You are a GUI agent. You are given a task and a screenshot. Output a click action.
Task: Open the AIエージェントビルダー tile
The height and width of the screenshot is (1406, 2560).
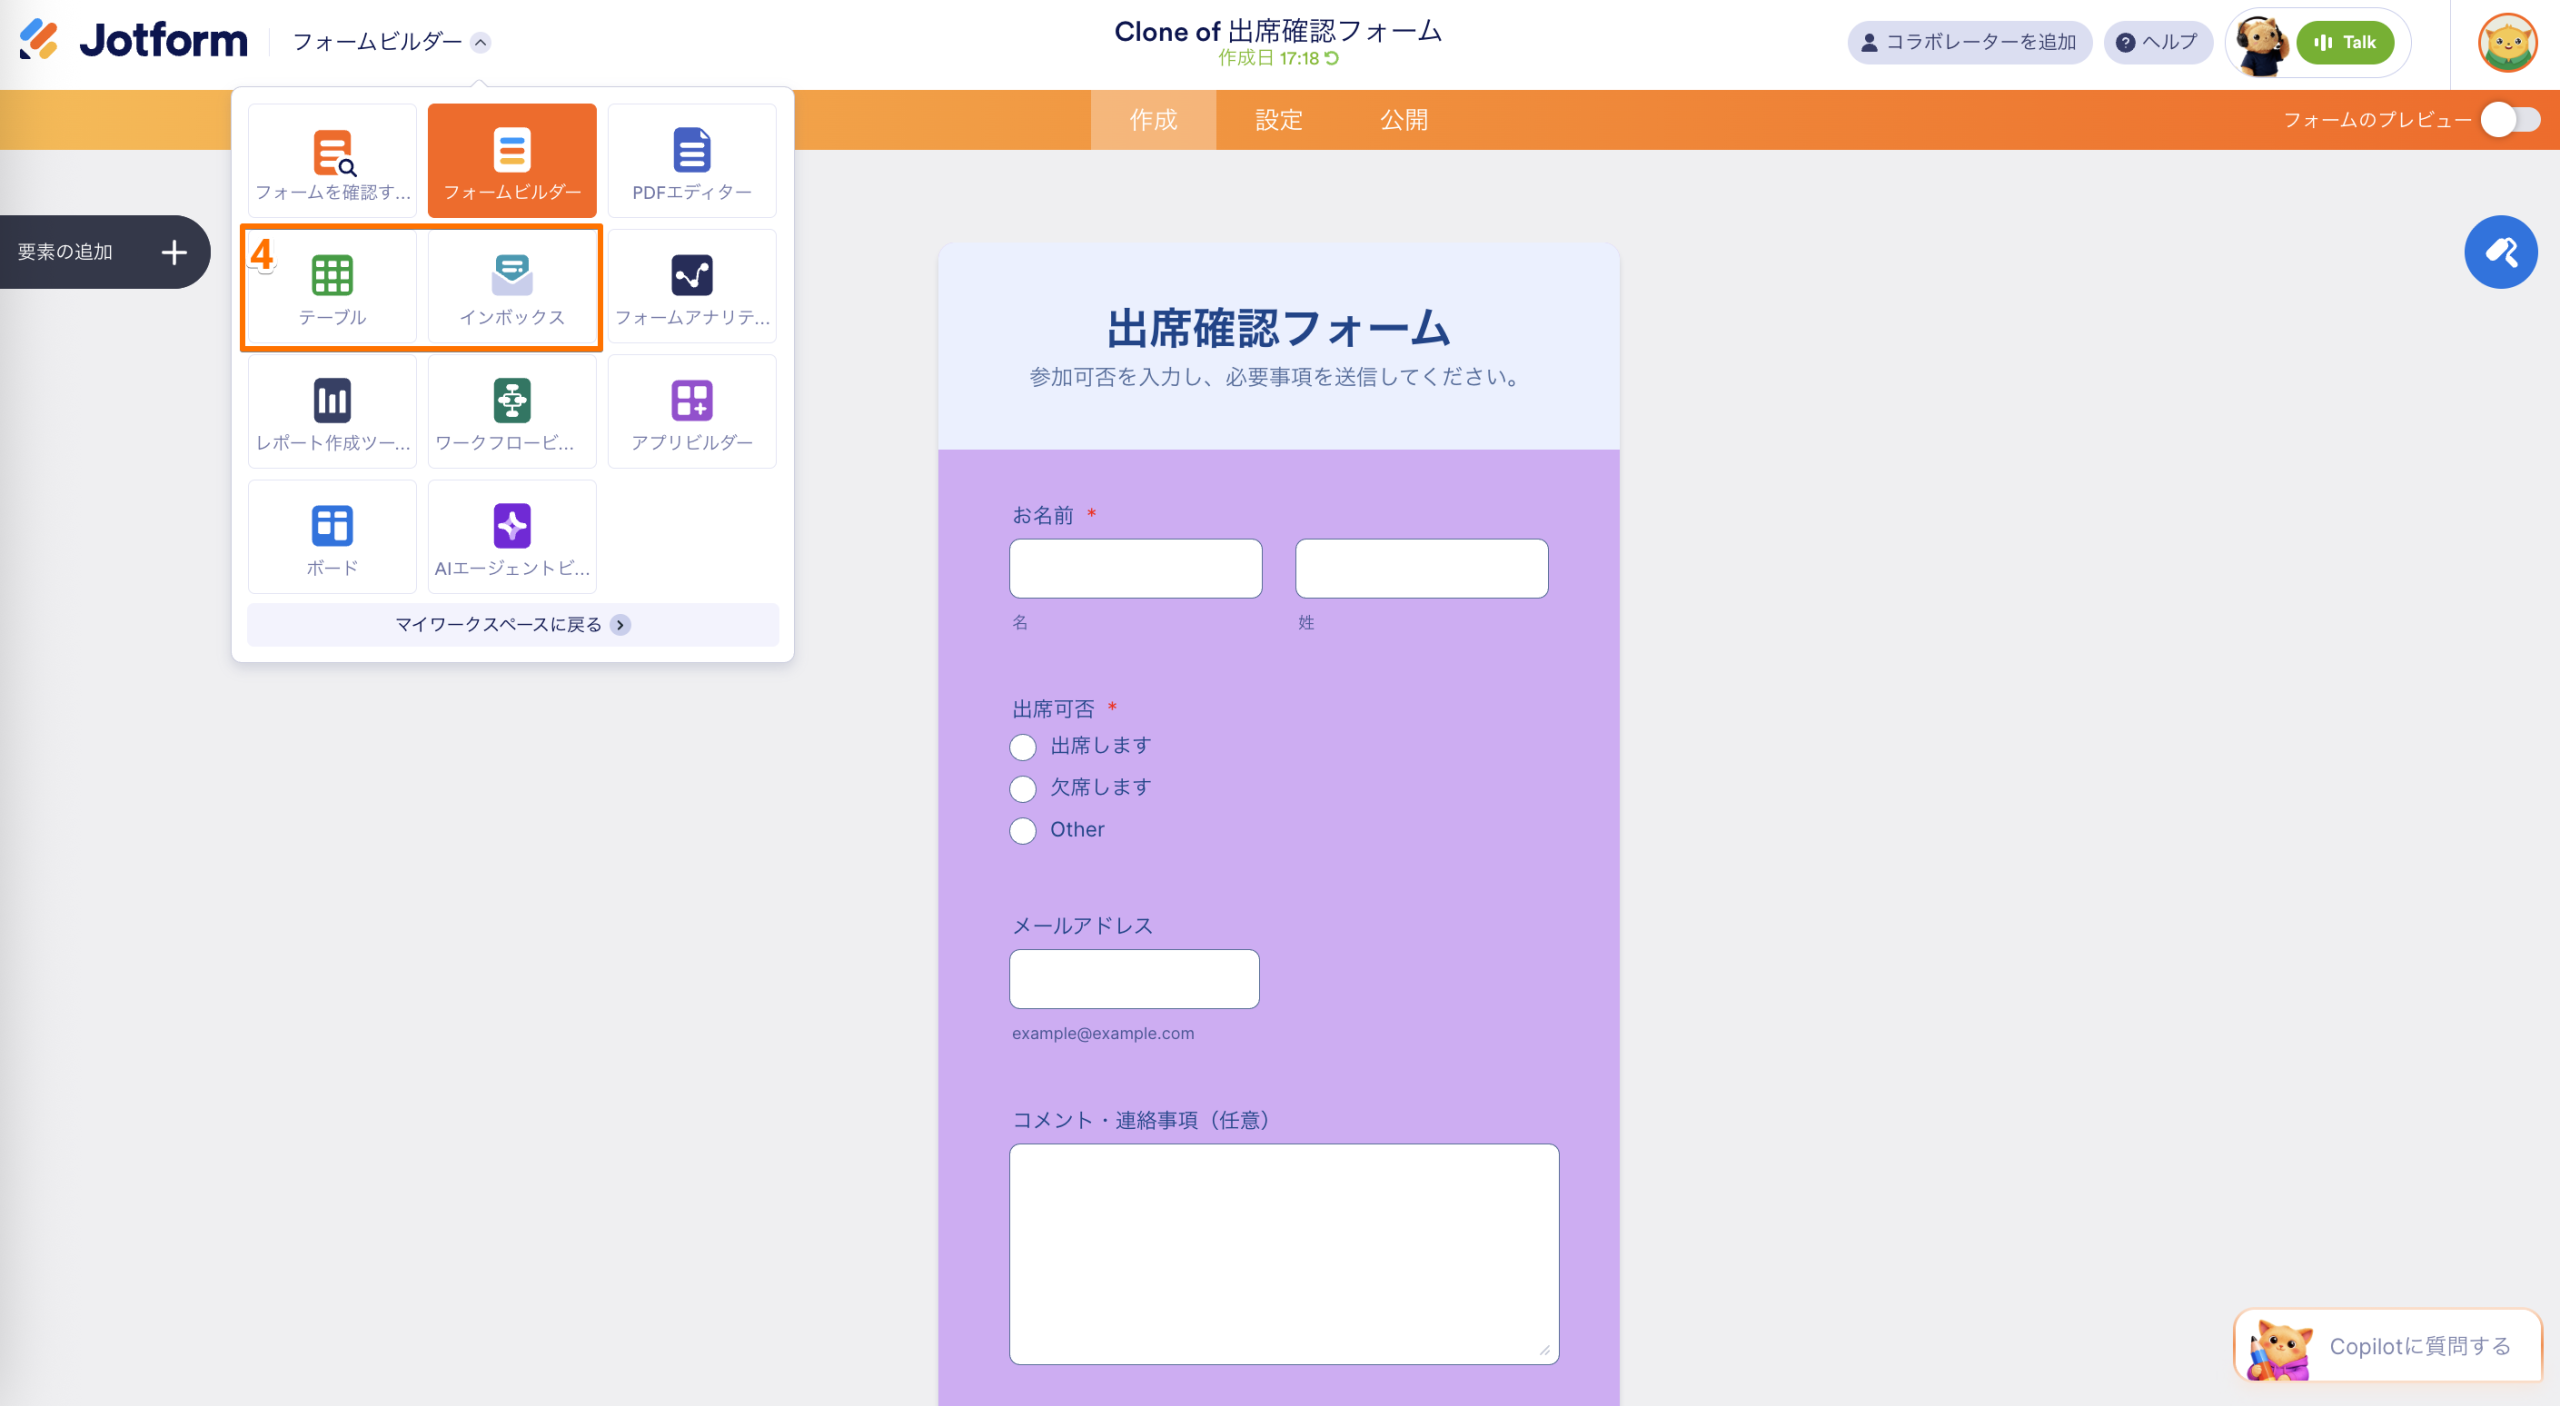coord(512,537)
